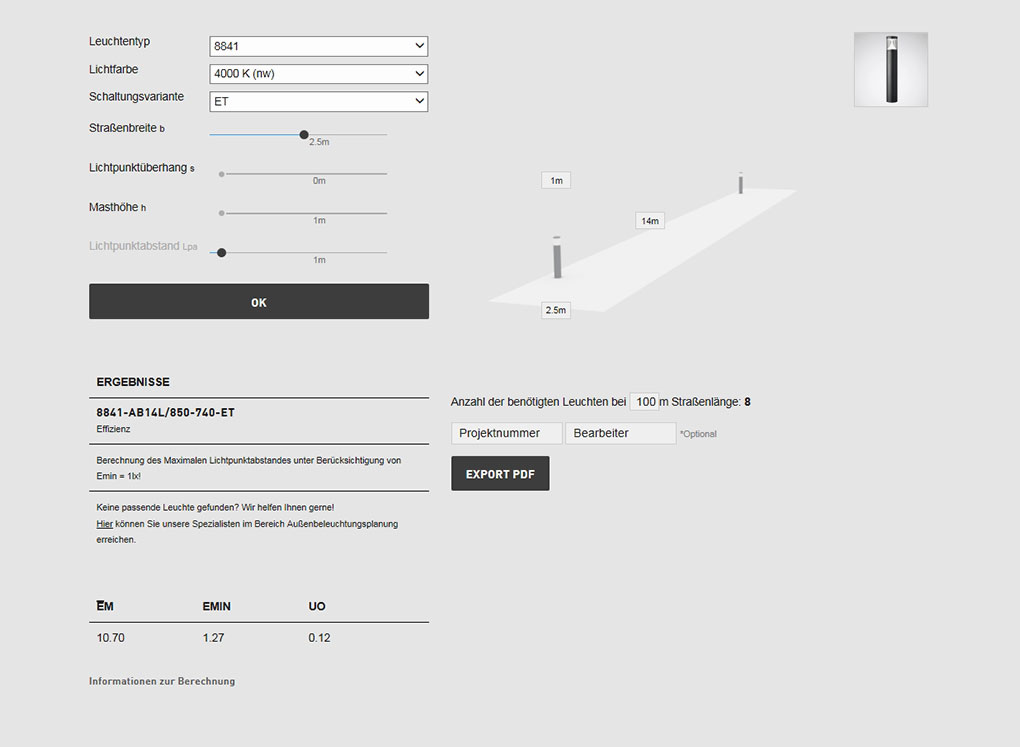The height and width of the screenshot is (747, 1020).
Task: Expand the Lichtfarbe dropdown set to 4000 K
Action: click(318, 74)
